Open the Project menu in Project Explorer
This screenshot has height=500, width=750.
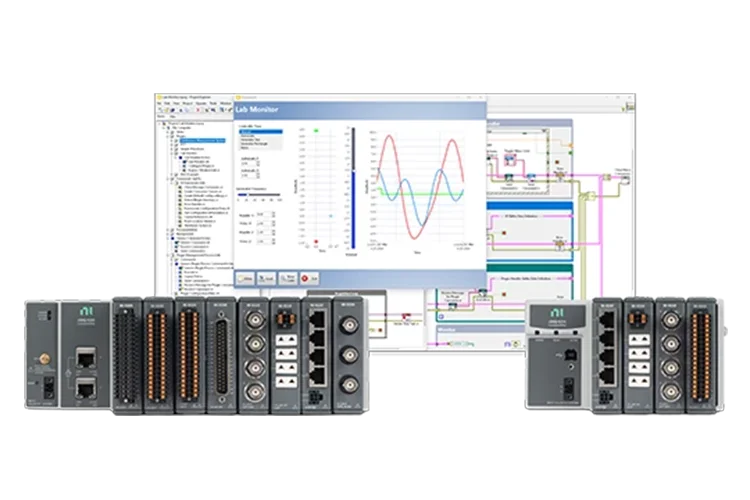pyautogui.click(x=188, y=103)
